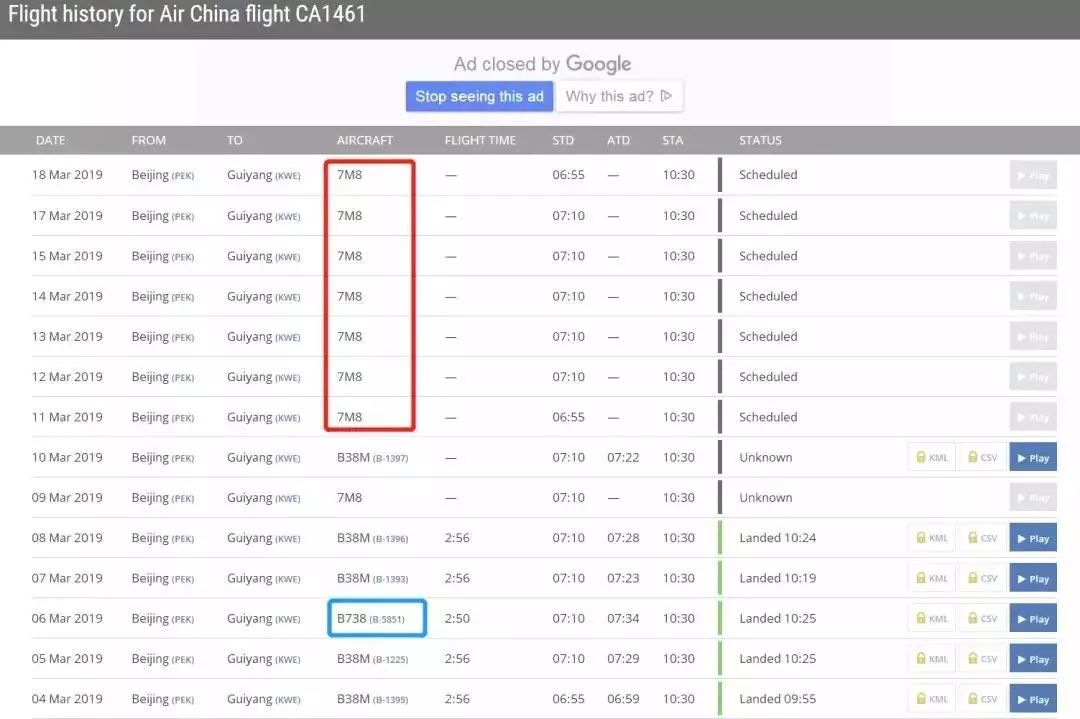The width and height of the screenshot is (1080, 719).
Task: Open the KML export for the 06 Mar flight
Action: pos(931,618)
